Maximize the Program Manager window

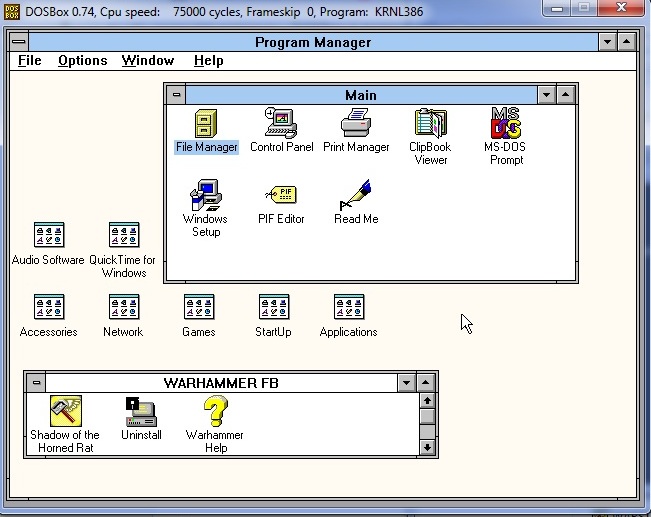coord(626,42)
